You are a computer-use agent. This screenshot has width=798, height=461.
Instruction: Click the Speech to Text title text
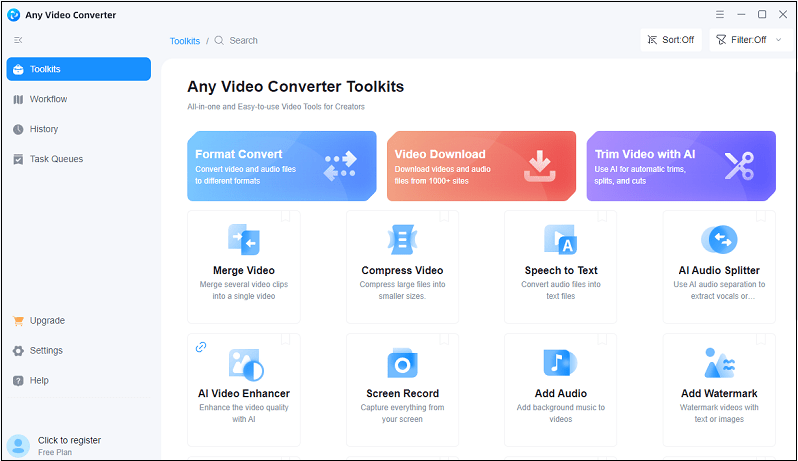click(x=561, y=270)
